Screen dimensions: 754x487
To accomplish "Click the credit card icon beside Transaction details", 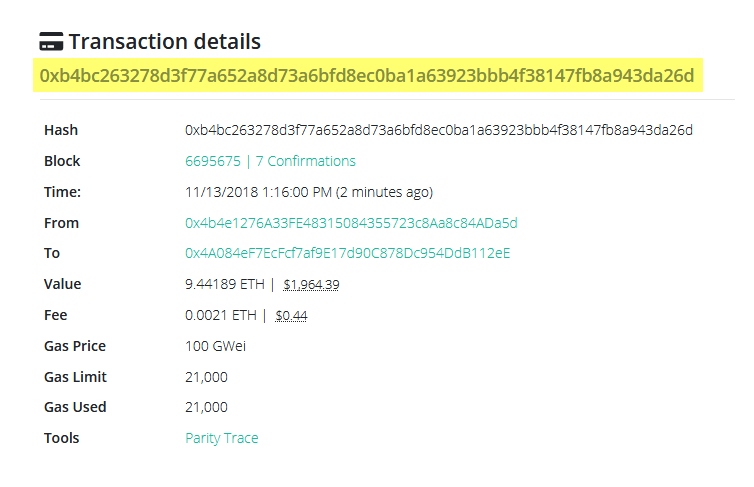I will click(51, 41).
